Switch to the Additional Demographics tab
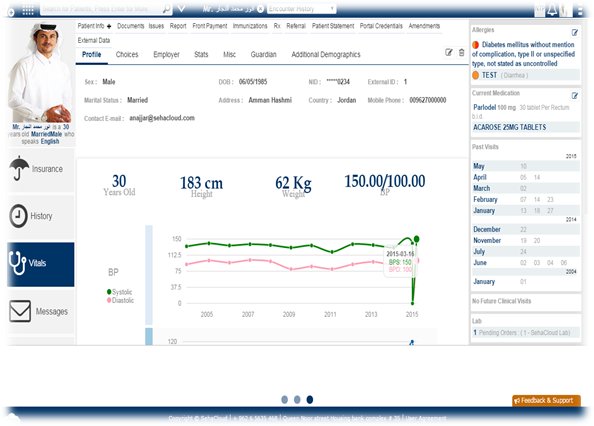 pyautogui.click(x=326, y=55)
